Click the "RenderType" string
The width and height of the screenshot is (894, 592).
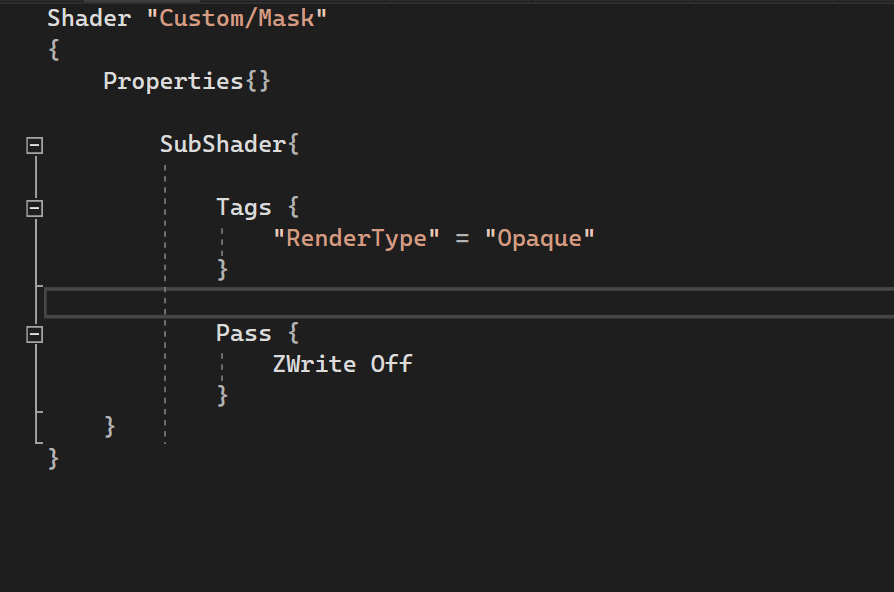(x=356, y=238)
